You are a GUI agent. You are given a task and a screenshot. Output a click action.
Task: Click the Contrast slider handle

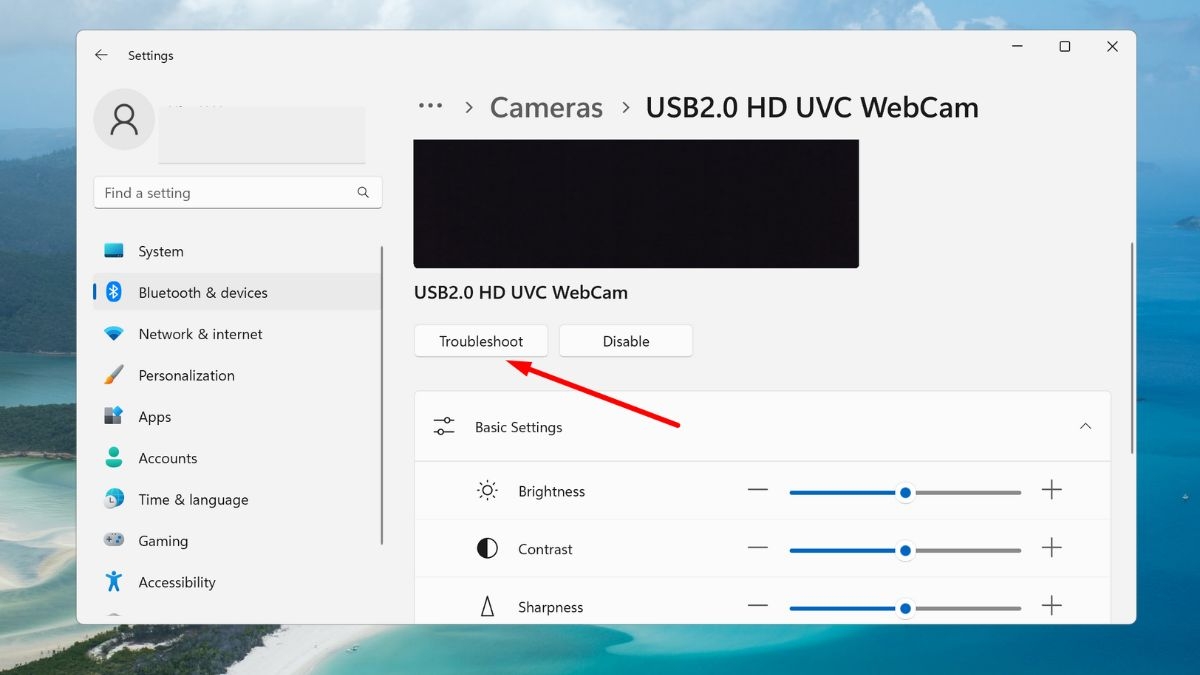(905, 550)
